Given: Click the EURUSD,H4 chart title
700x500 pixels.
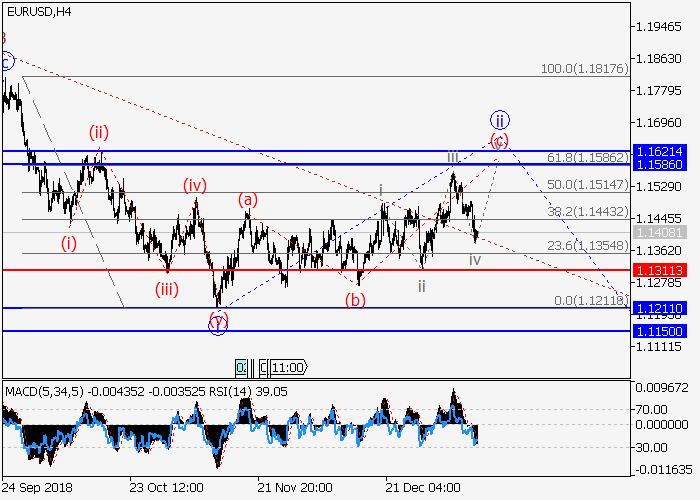Looking at the screenshot, I should (x=39, y=9).
